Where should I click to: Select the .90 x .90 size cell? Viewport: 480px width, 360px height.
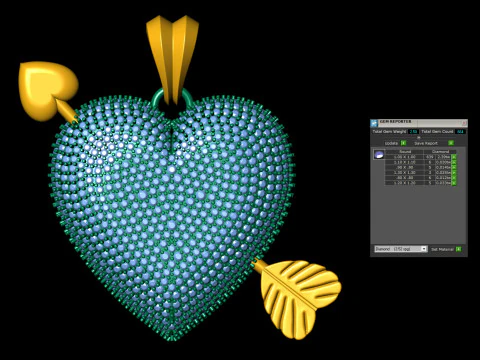pos(404,168)
